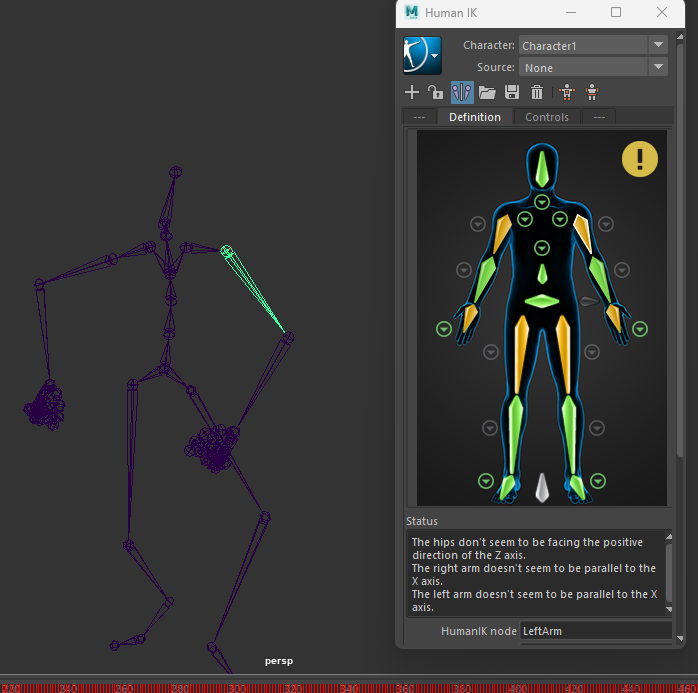Click the floppy disk icon to save the definition

point(512,92)
